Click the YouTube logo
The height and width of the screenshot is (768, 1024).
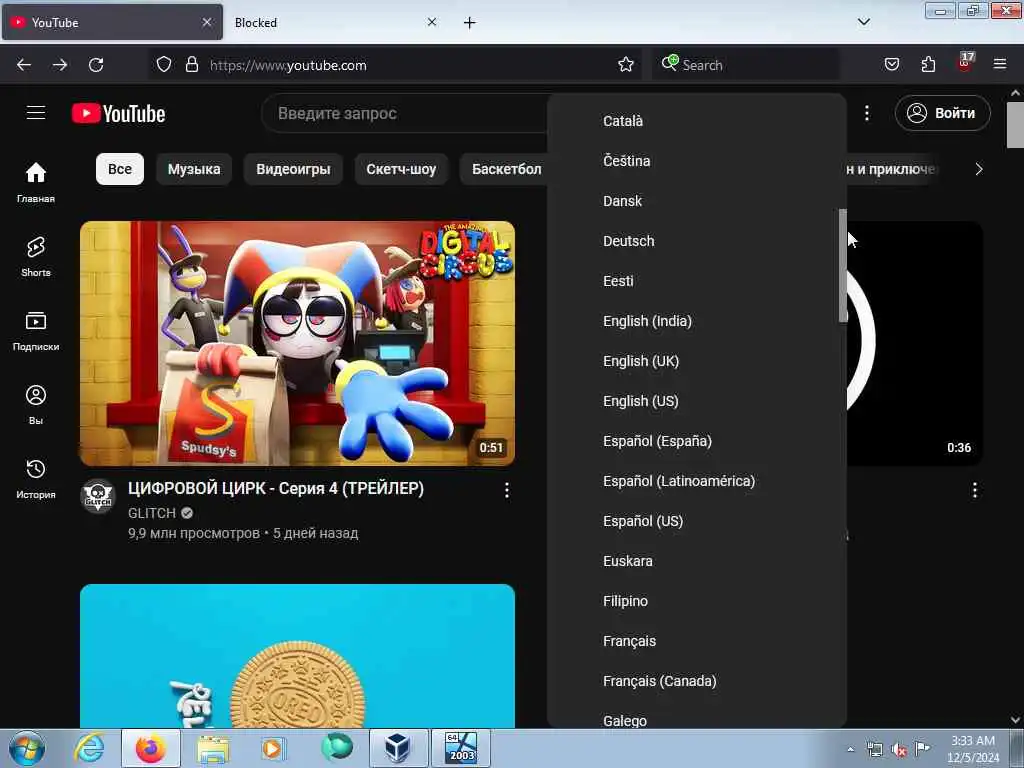118,113
